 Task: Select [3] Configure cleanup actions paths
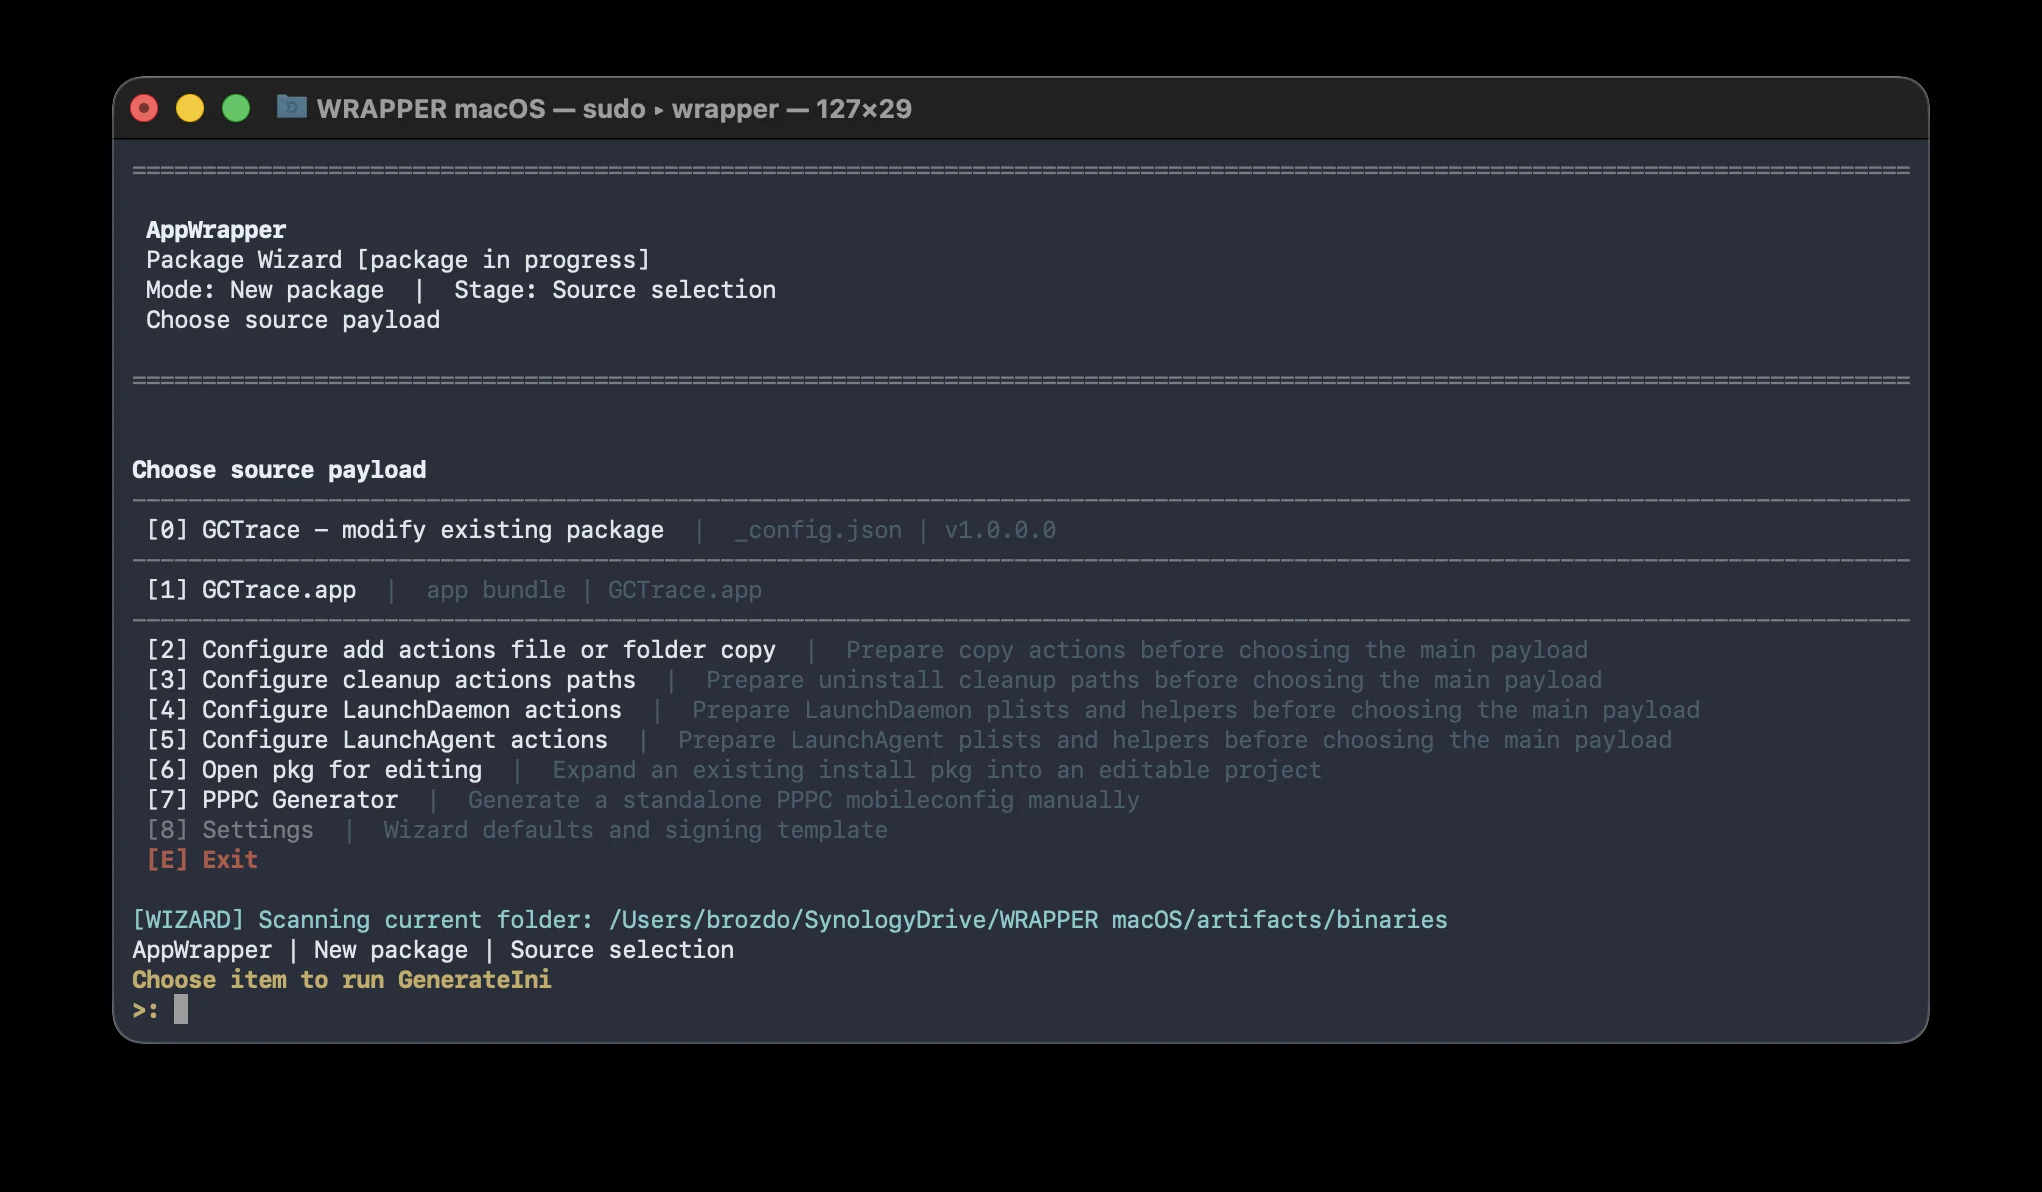click(391, 680)
